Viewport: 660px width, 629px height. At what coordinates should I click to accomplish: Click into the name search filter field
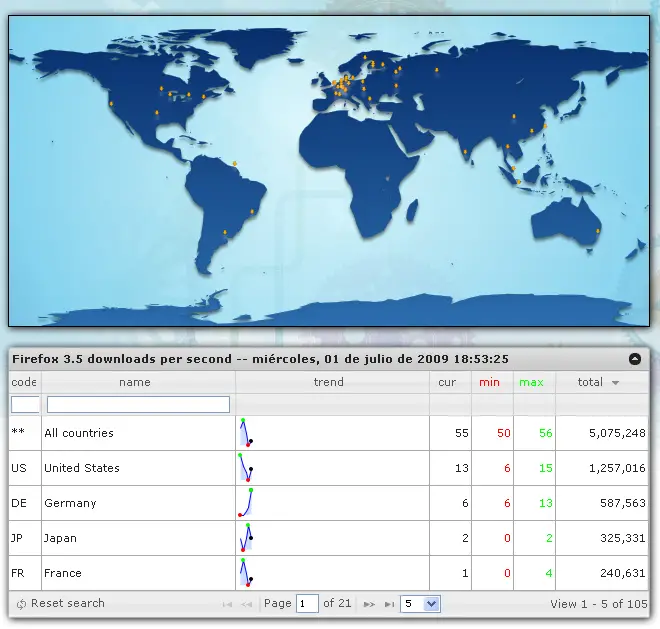click(x=138, y=405)
